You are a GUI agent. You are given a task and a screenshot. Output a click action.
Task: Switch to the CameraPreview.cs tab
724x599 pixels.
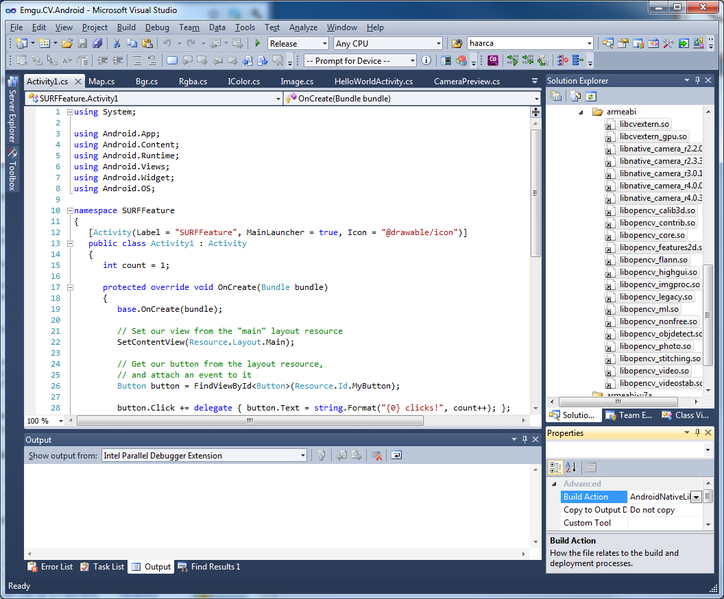[x=467, y=81]
